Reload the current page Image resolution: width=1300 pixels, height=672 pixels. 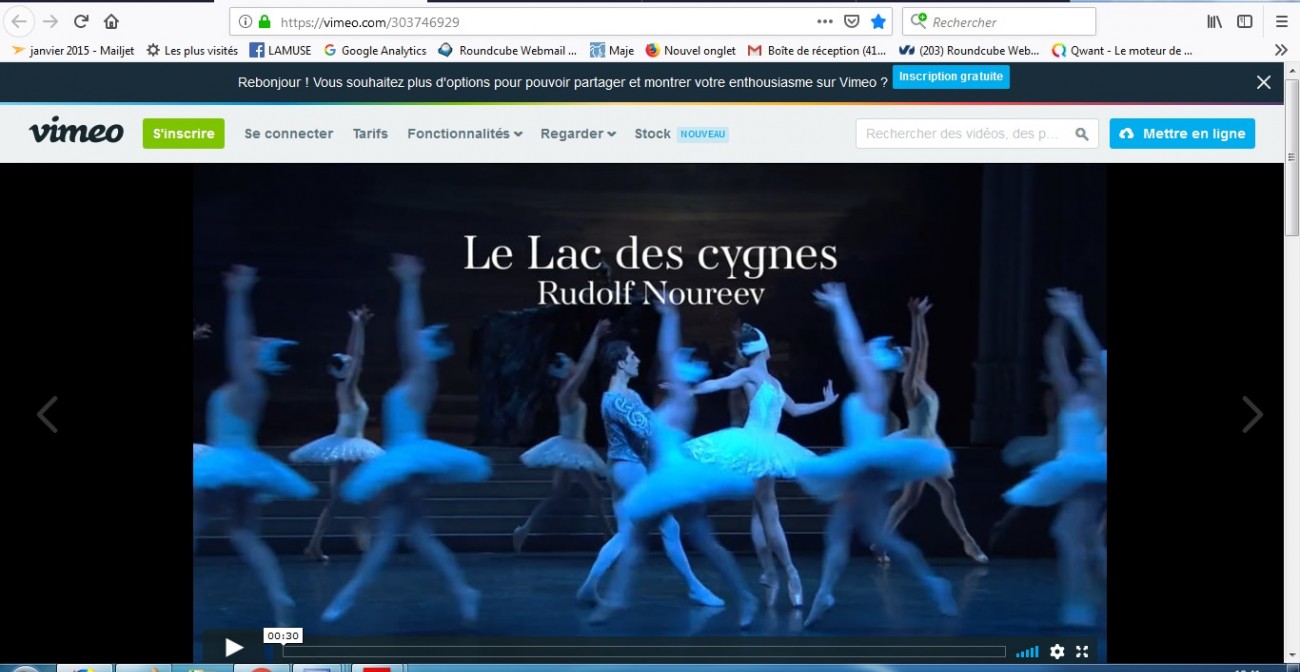tap(81, 21)
